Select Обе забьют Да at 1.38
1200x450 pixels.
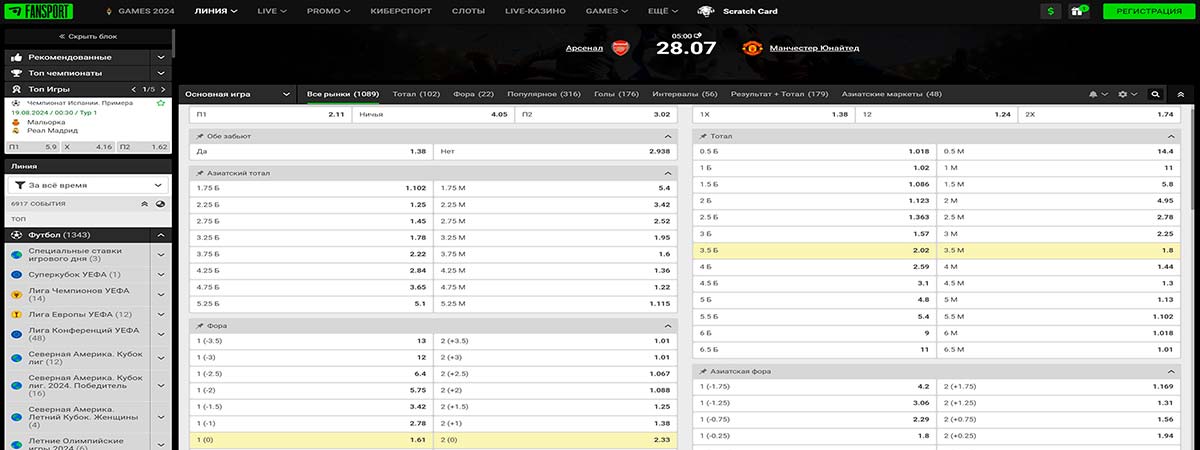(311, 152)
